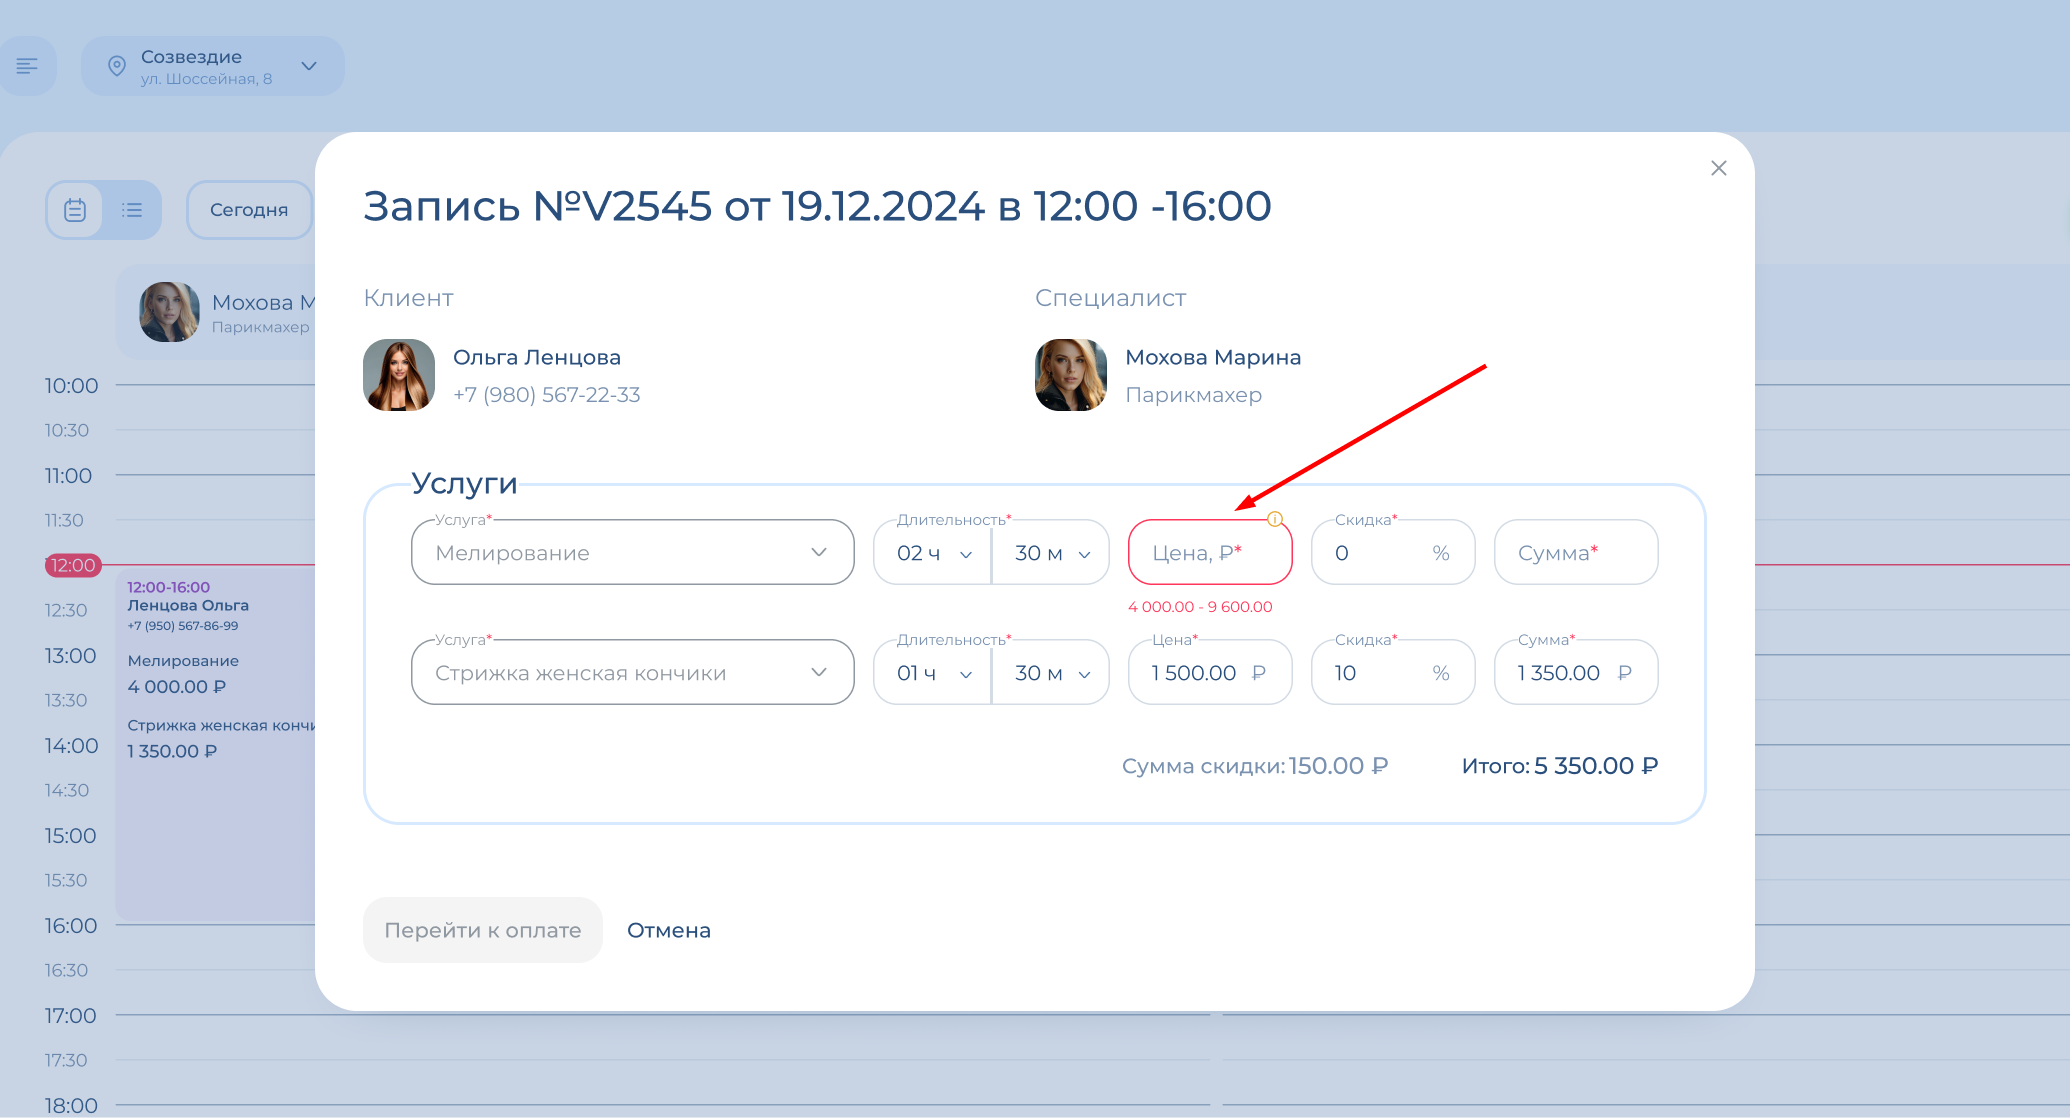
Task: Click Мохова Марина specialist avatar in dialog
Action: coord(1070,375)
